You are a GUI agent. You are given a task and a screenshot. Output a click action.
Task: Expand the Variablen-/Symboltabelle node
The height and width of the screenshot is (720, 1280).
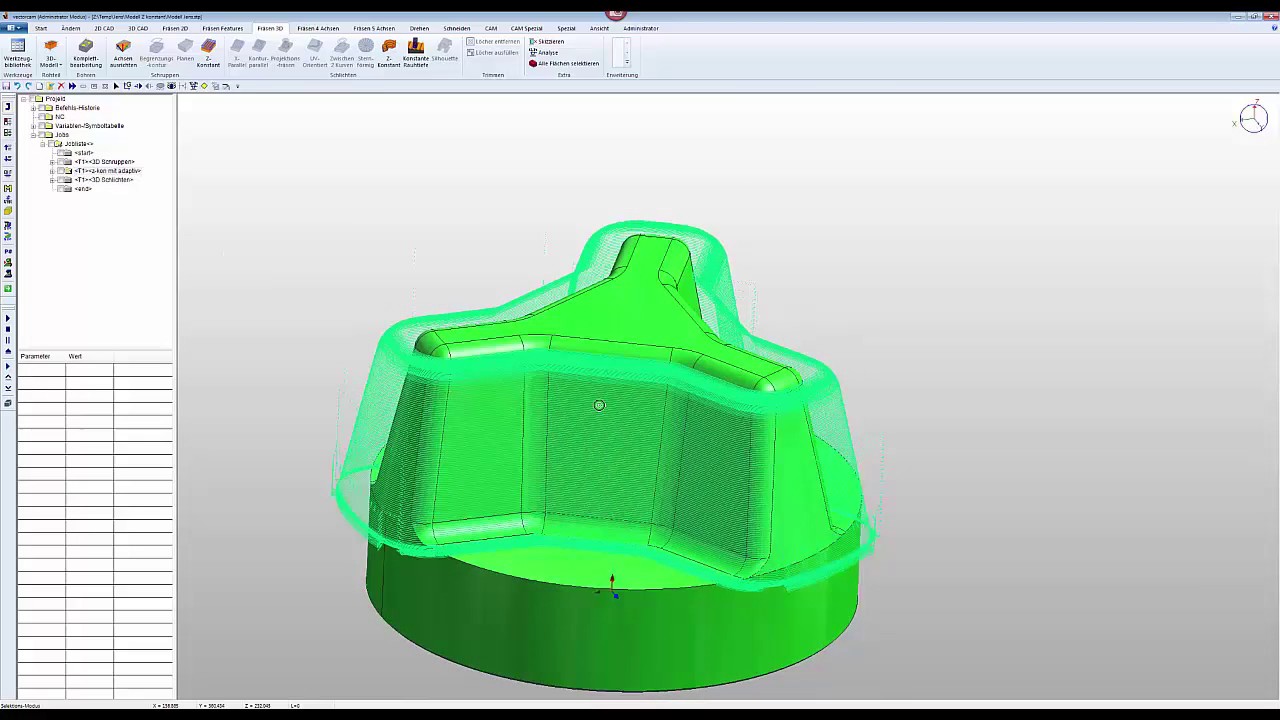tap(33, 126)
